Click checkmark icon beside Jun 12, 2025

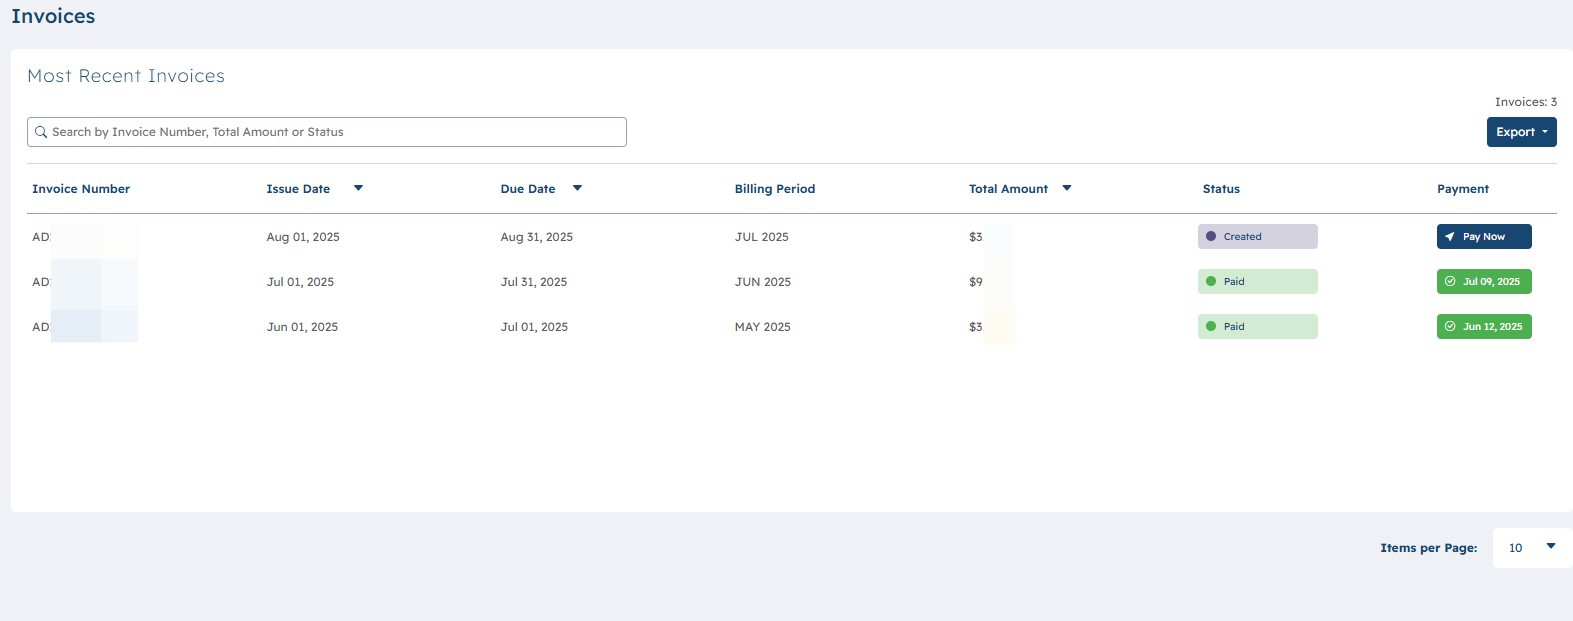[1450, 327]
